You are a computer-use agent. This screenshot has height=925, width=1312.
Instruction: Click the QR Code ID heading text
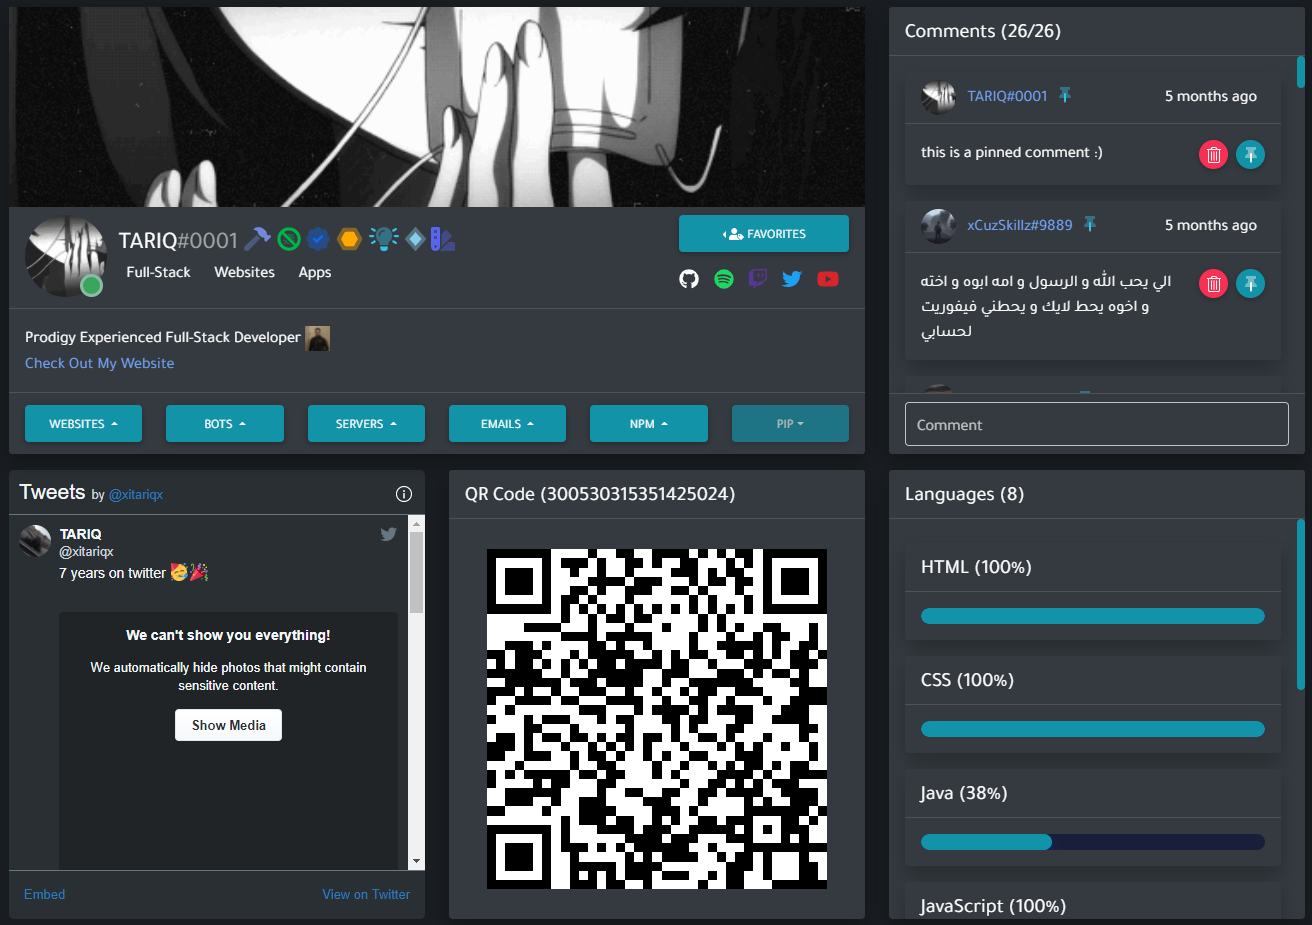(600, 494)
